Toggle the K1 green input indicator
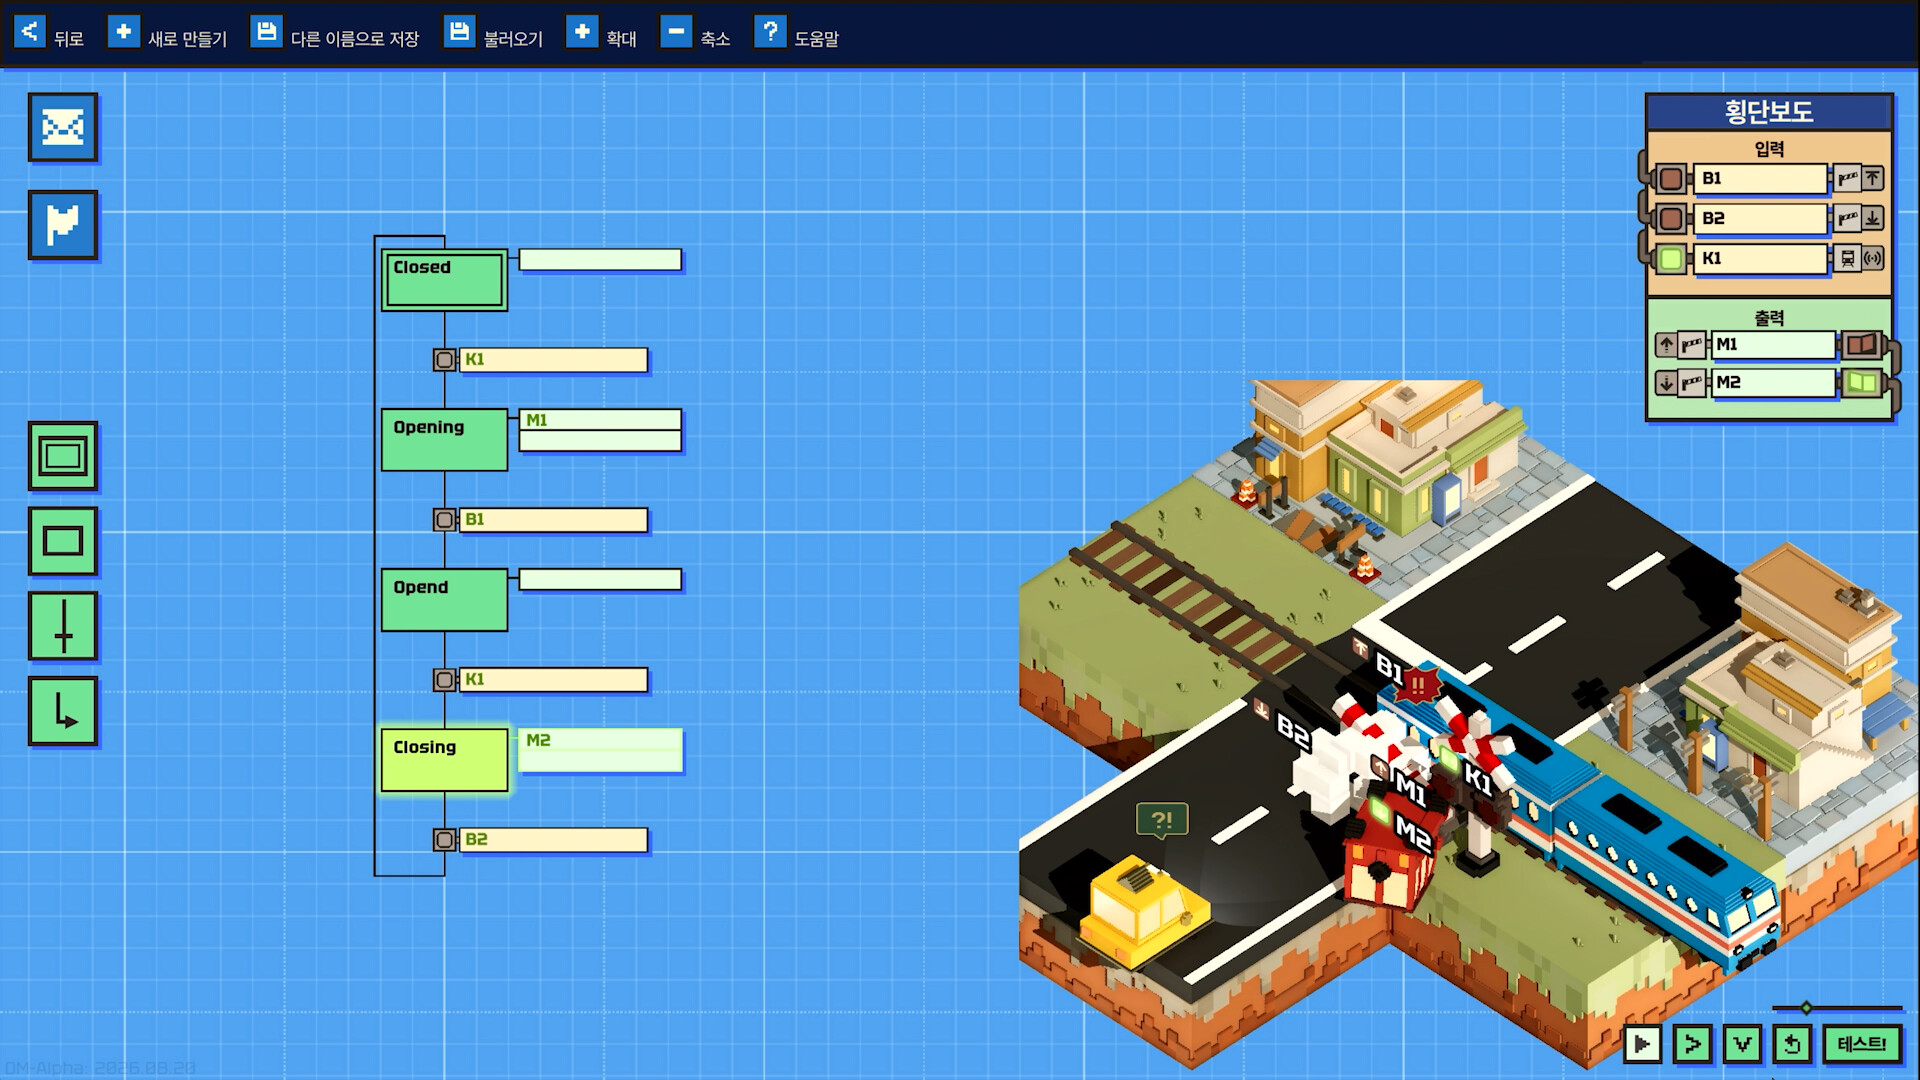The image size is (1920, 1080). [x=1671, y=259]
